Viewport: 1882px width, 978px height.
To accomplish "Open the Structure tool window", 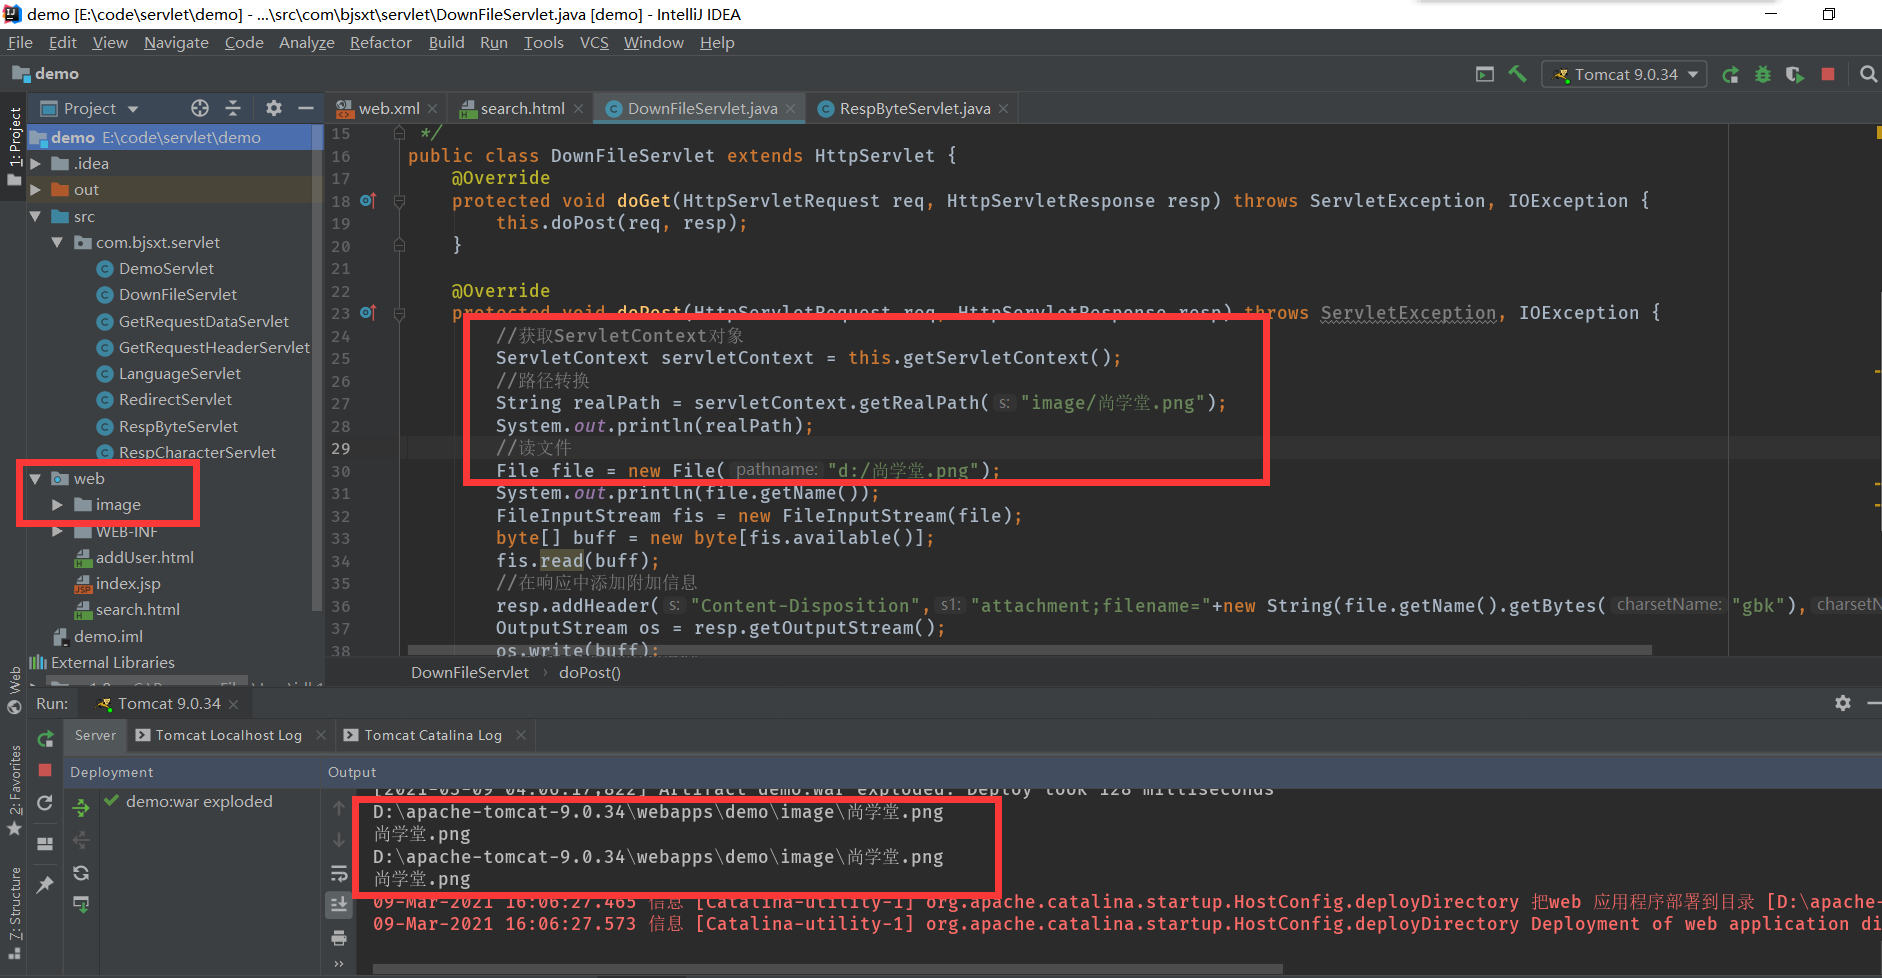I will pos(14,912).
